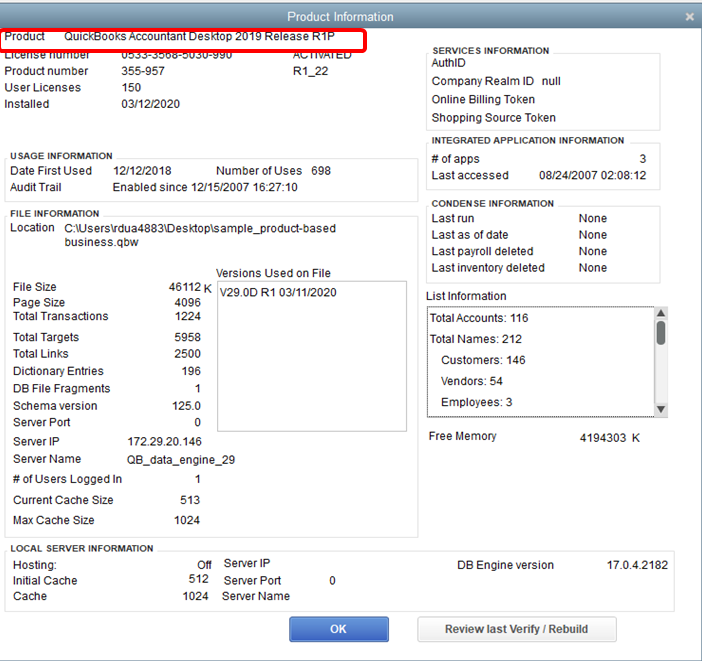702x661 pixels.
Task: Click Total Targets value 5958
Action: (x=188, y=337)
